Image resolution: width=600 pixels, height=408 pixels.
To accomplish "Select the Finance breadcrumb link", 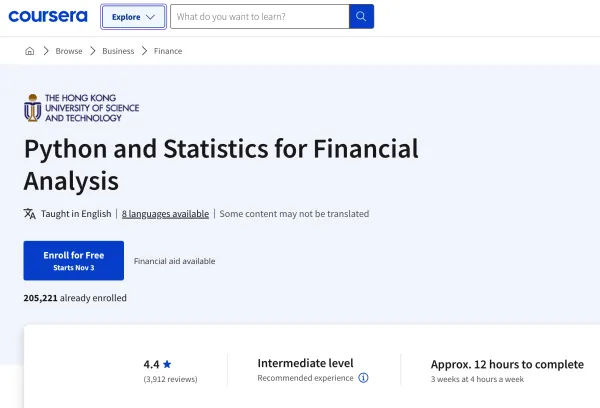I will tap(168, 51).
